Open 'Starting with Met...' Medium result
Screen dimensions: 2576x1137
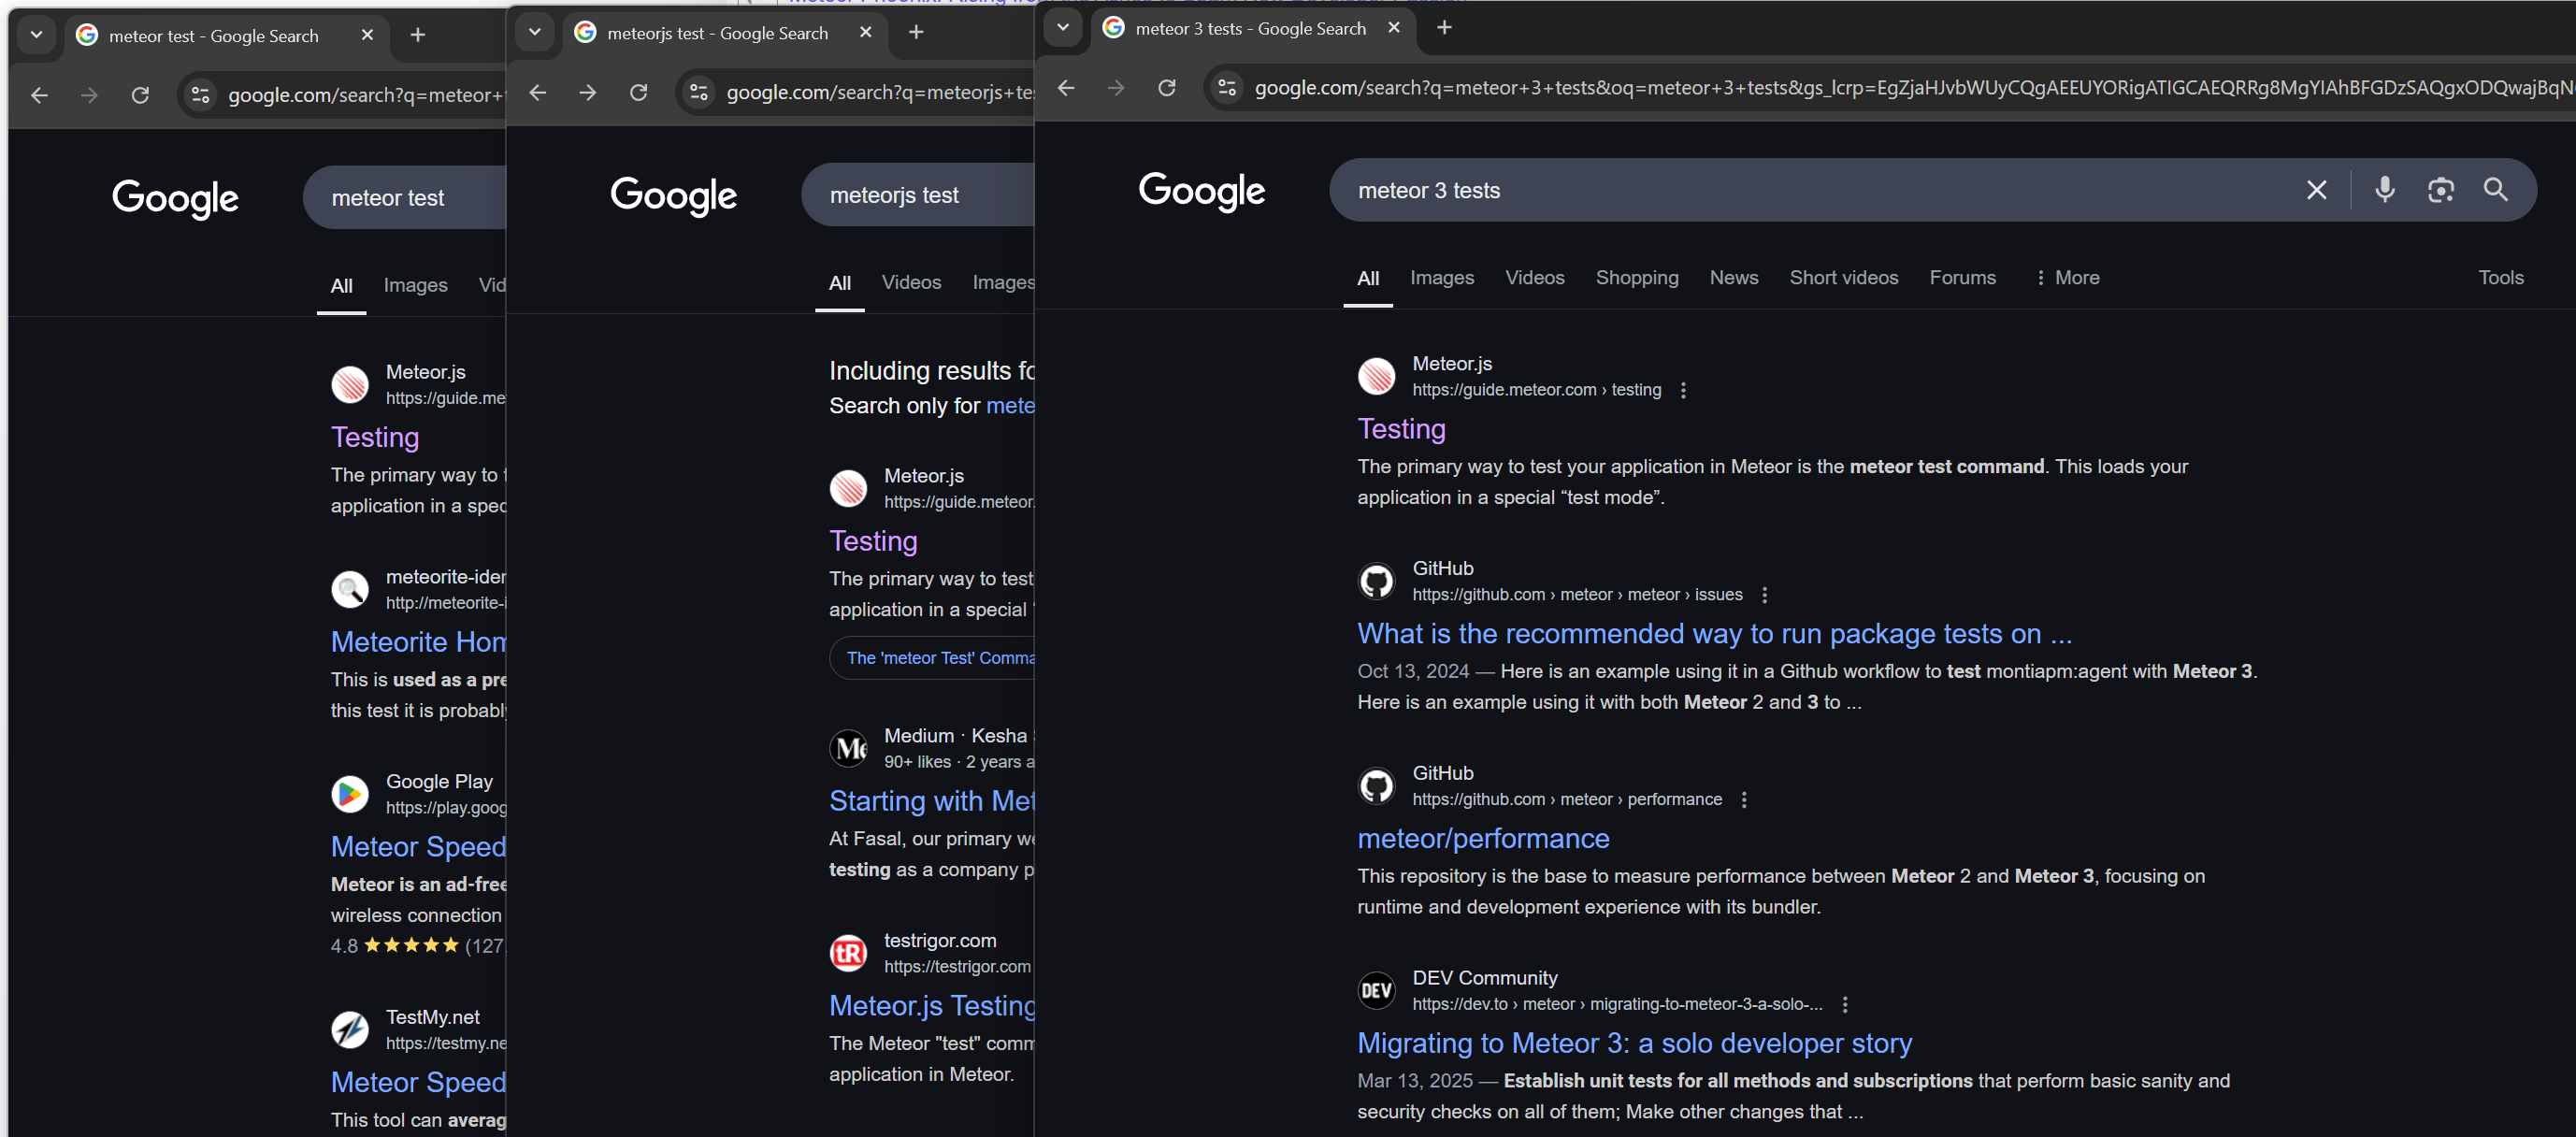(x=931, y=801)
